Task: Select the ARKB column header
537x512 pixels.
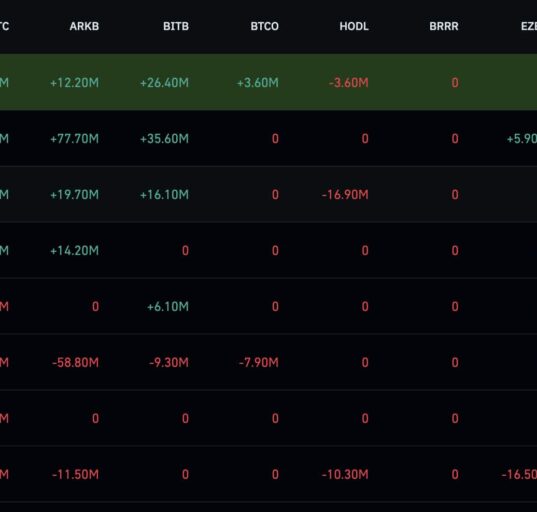Action: (x=84, y=26)
